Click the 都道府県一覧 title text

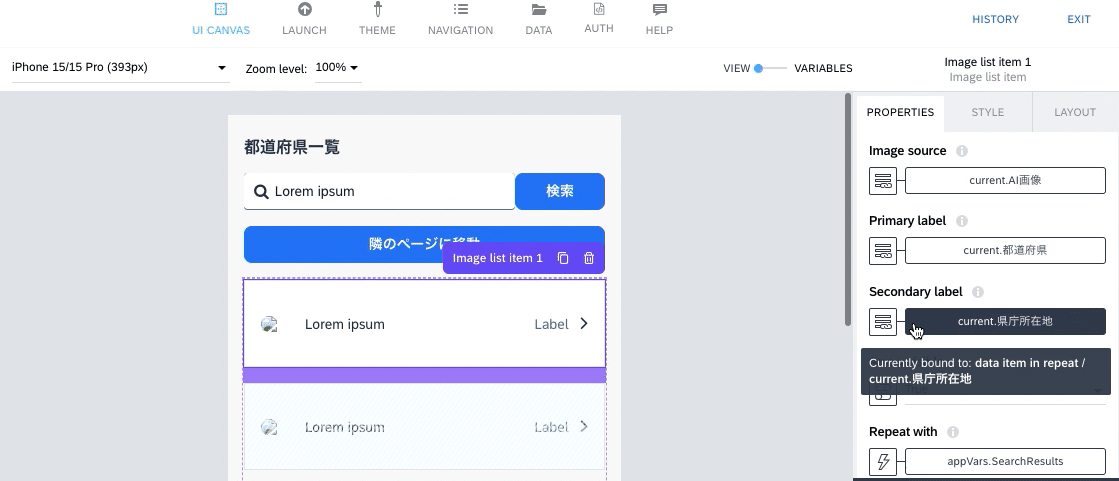point(292,147)
